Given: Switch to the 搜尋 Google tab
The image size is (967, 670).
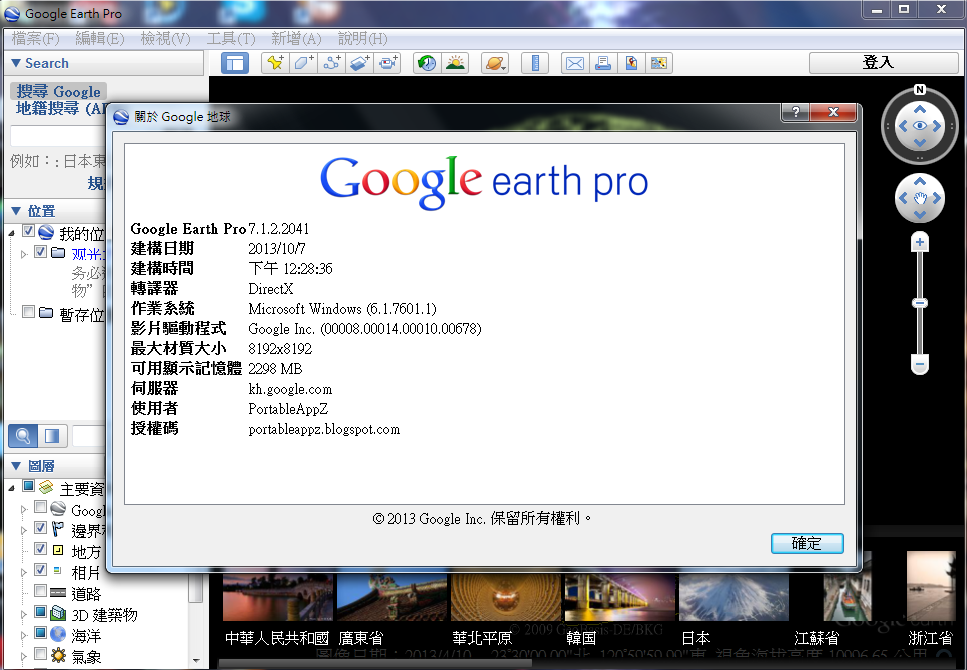Looking at the screenshot, I should pyautogui.click(x=59, y=91).
